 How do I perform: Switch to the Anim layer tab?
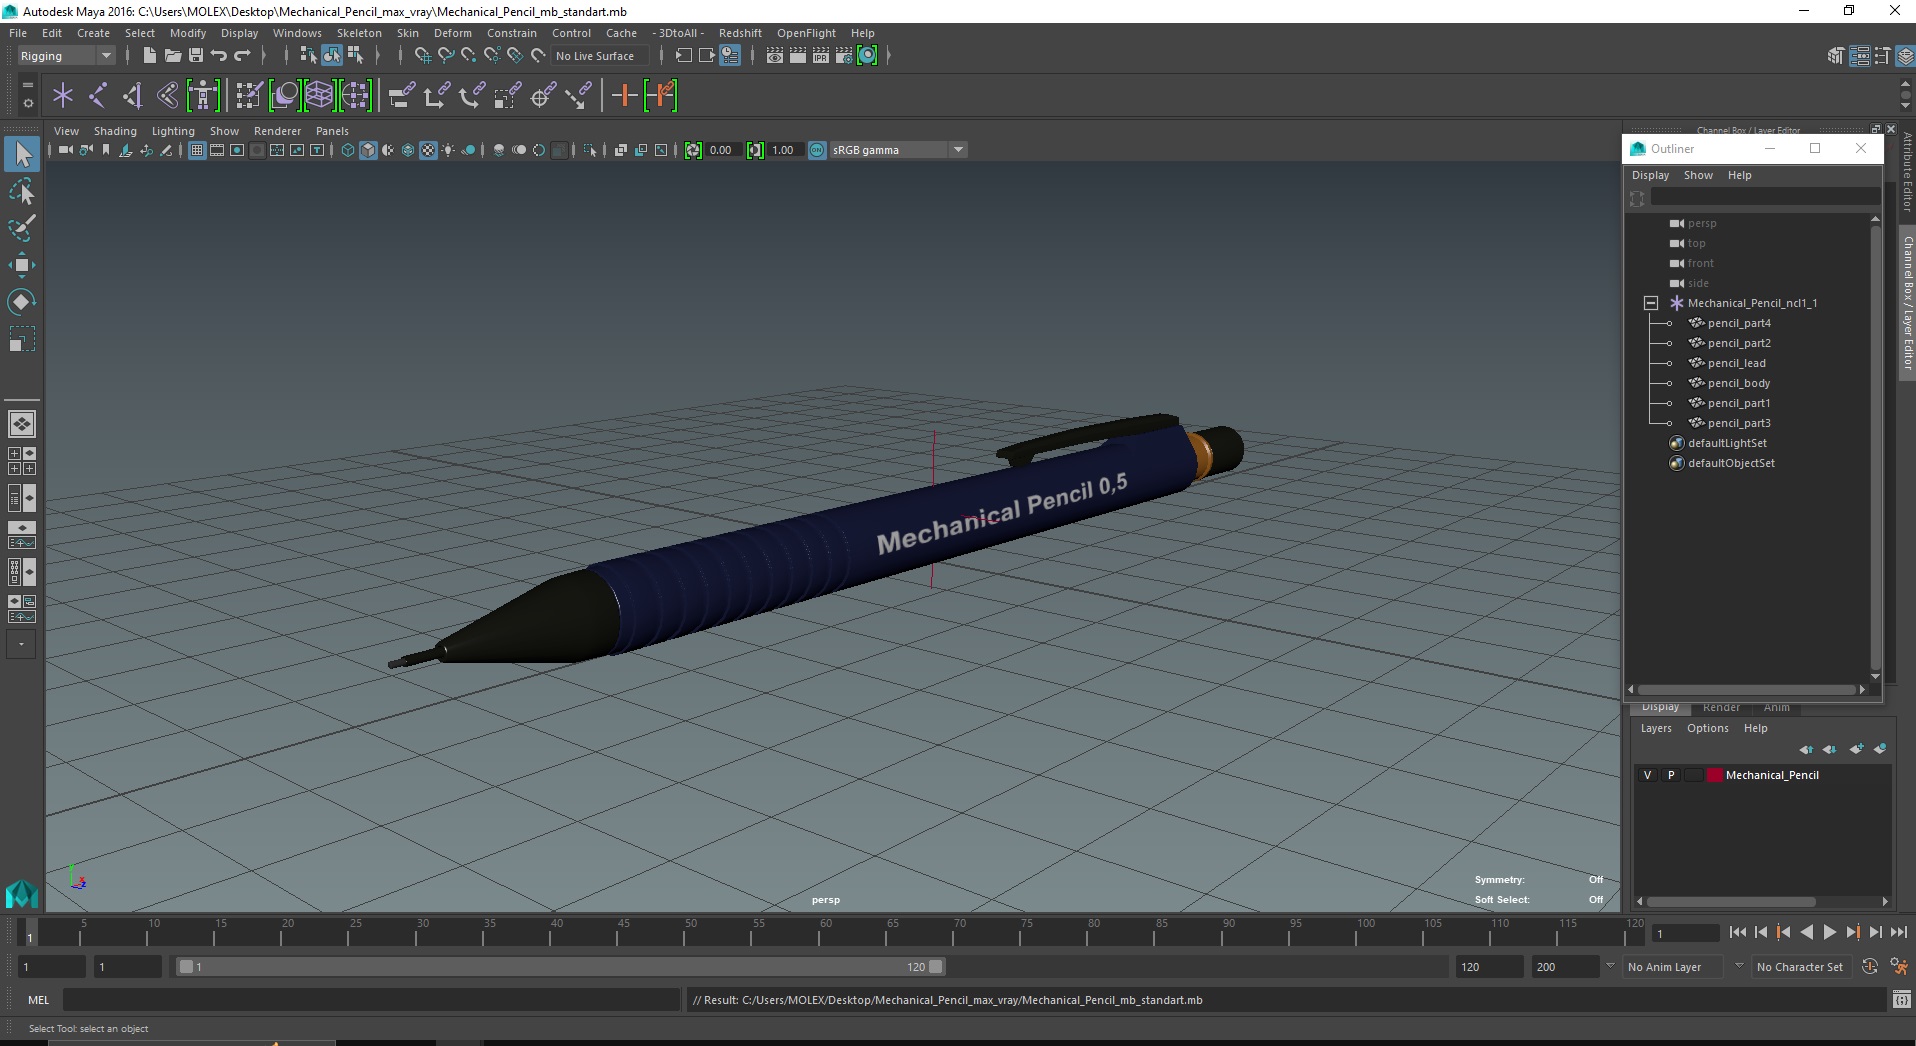pyautogui.click(x=1777, y=708)
